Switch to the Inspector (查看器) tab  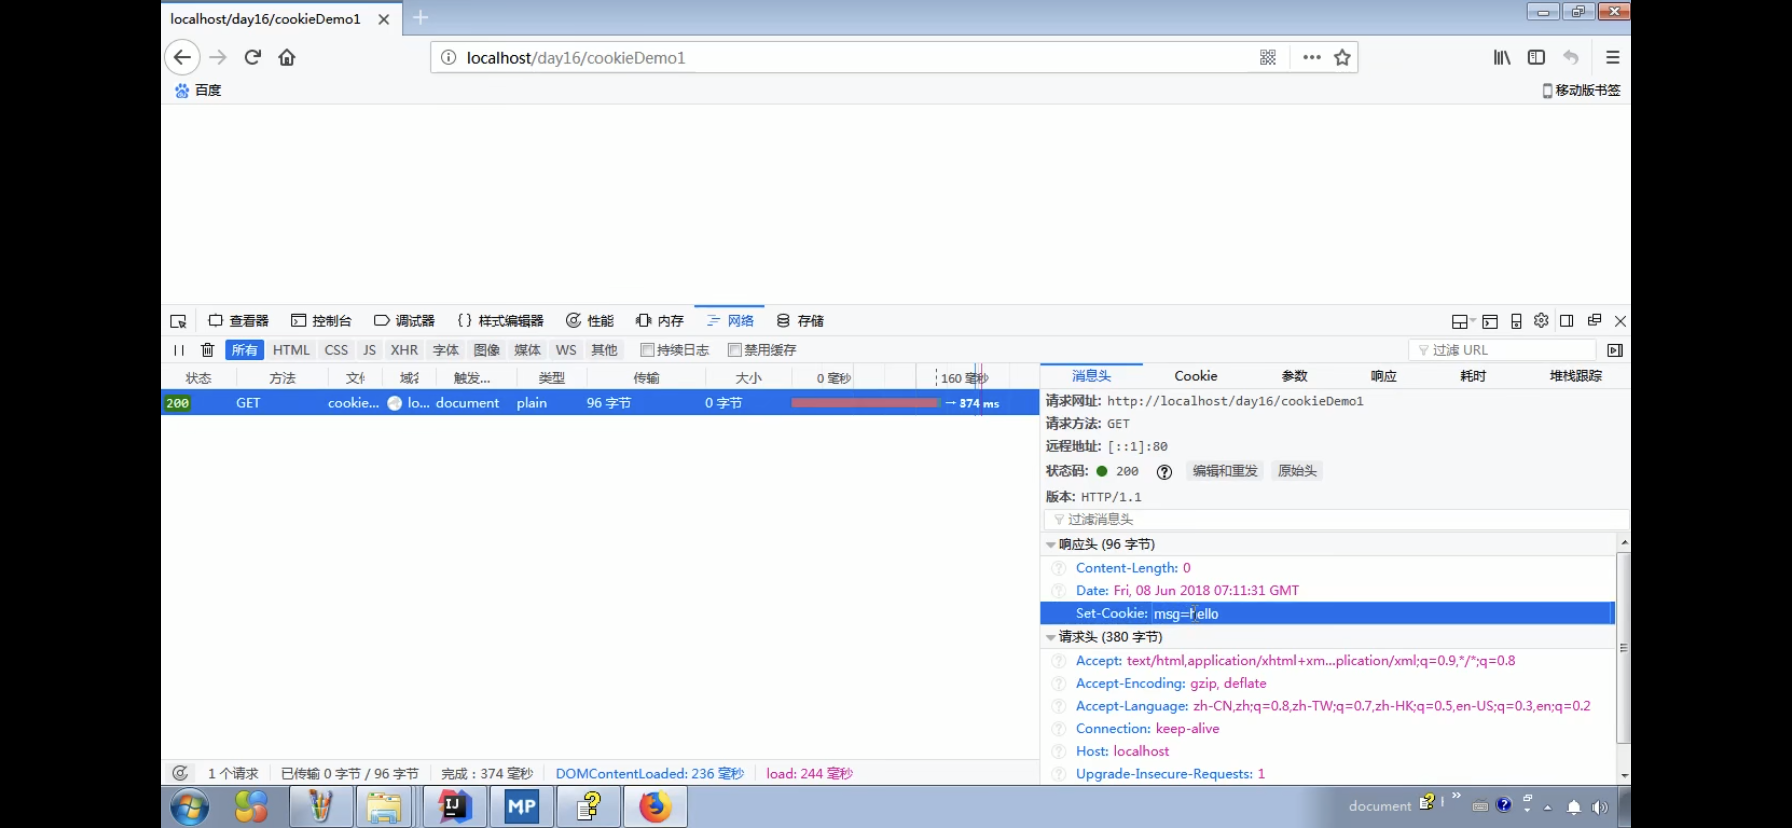coord(238,321)
